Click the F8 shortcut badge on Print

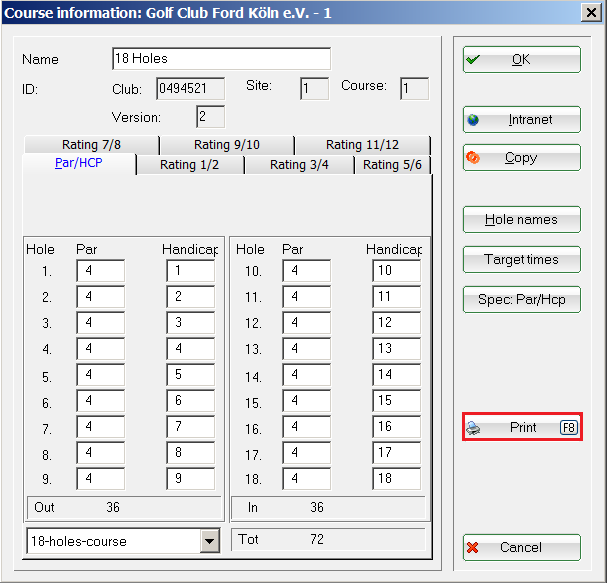pyautogui.click(x=569, y=427)
